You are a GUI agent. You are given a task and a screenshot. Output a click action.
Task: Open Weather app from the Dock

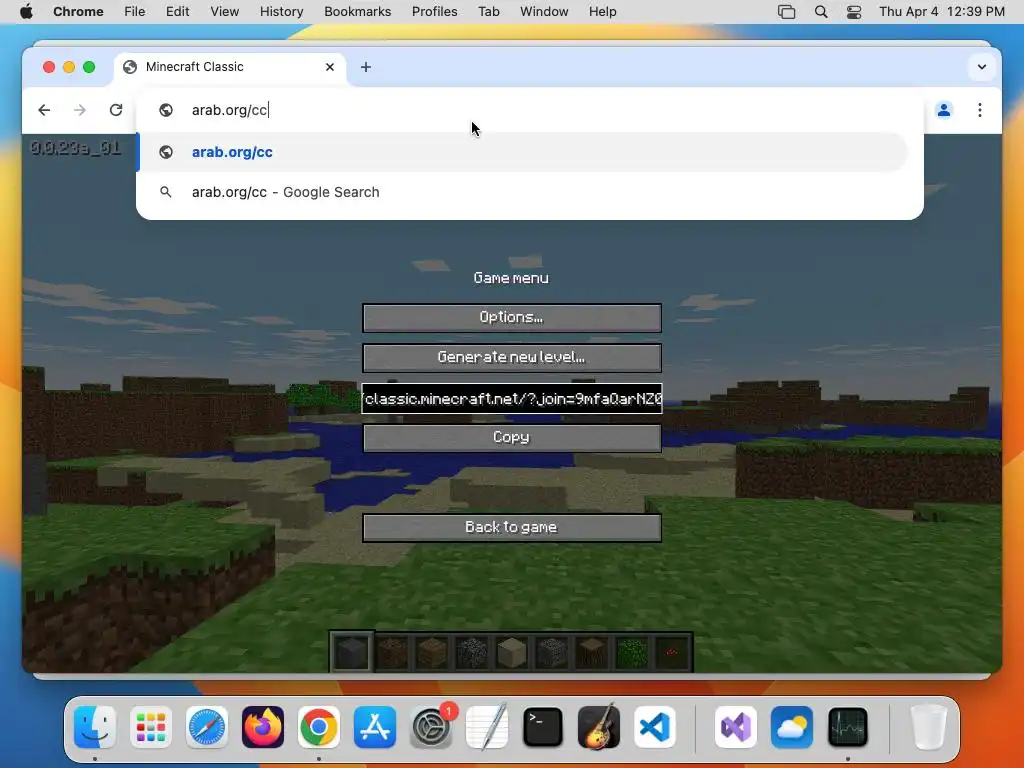point(792,727)
